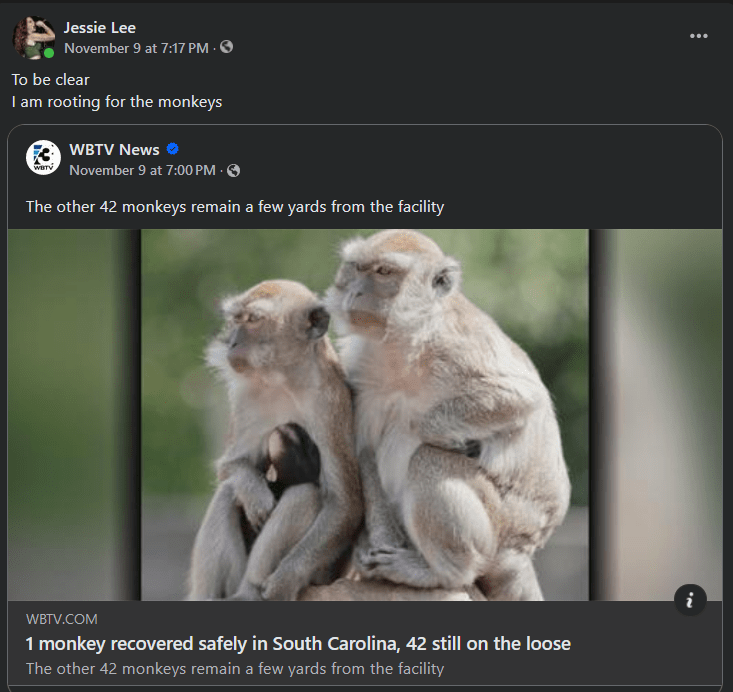Click the green online status dot
This screenshot has height=692, width=733.
tap(49, 52)
